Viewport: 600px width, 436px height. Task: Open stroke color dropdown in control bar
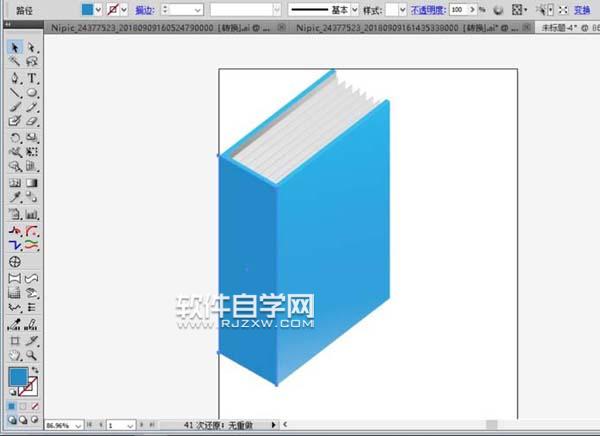pyautogui.click(x=124, y=10)
